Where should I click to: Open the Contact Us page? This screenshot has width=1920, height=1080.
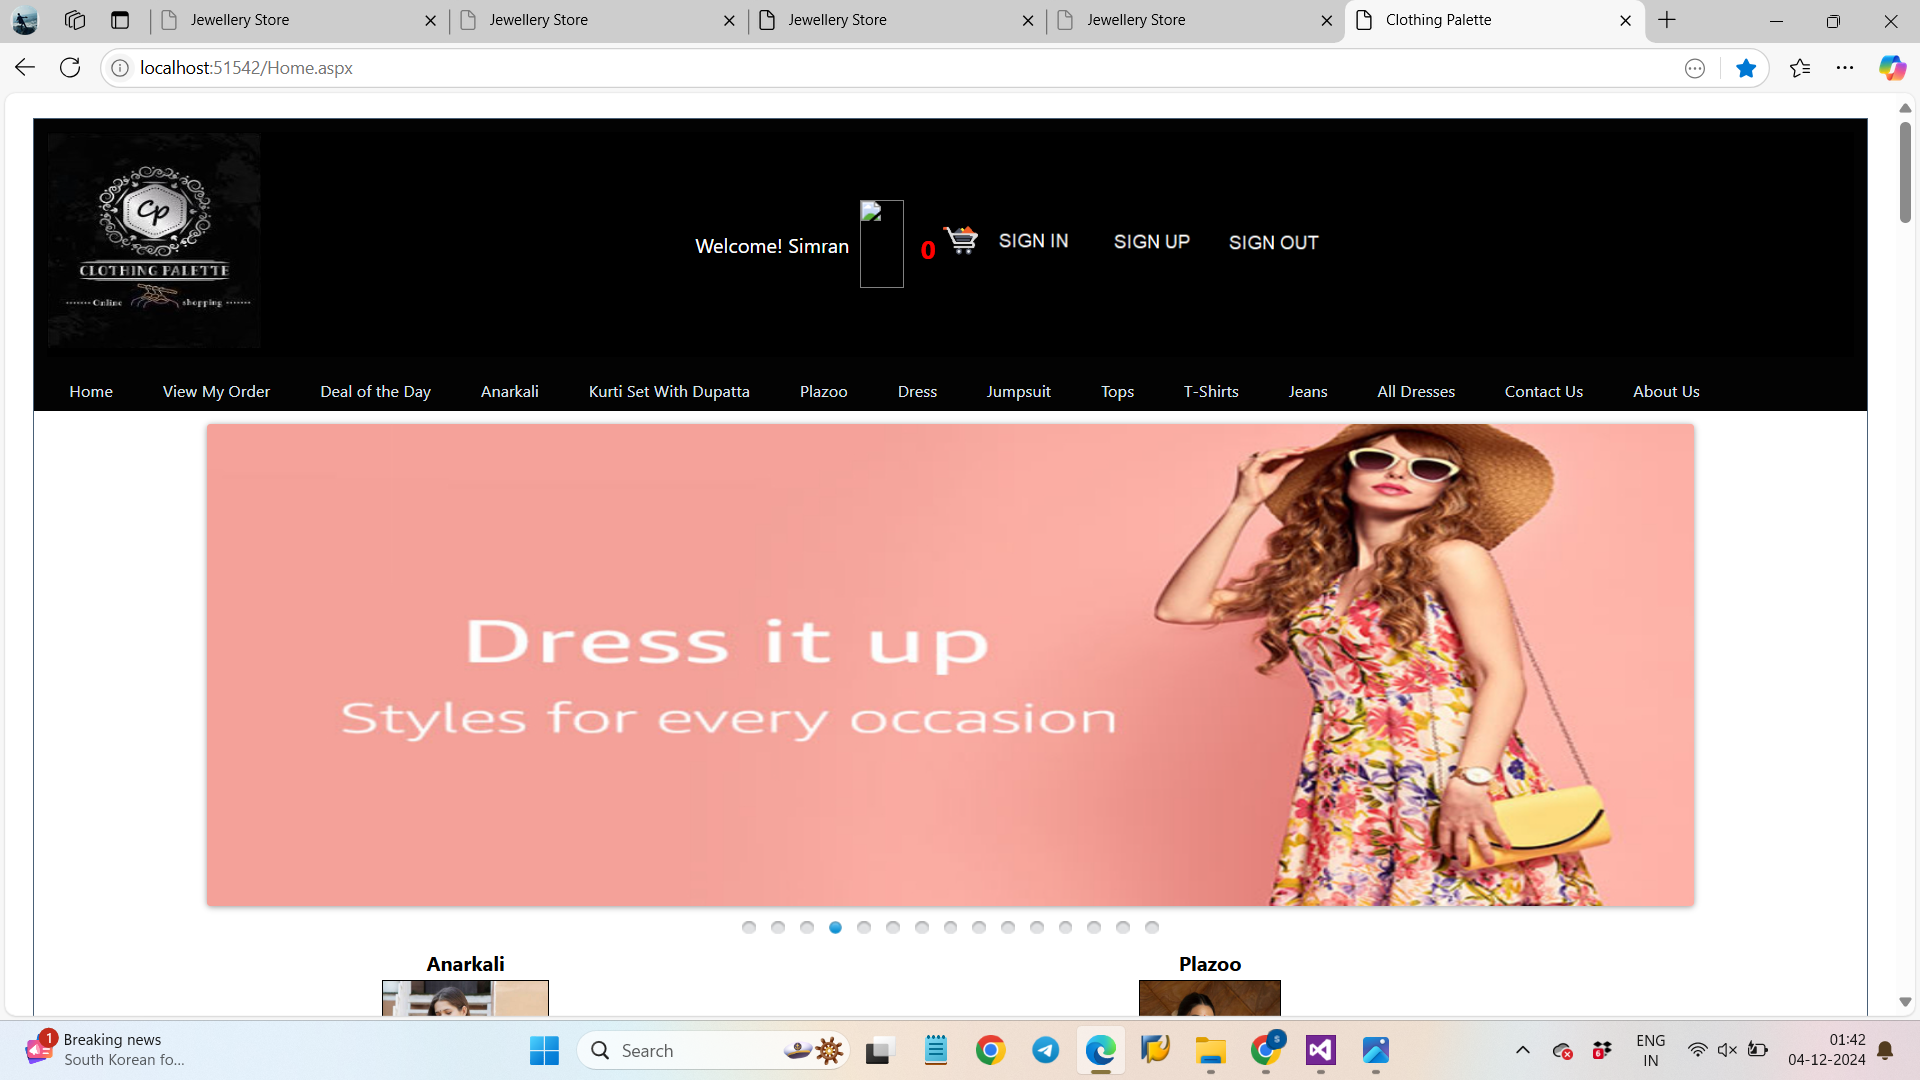[x=1544, y=391]
